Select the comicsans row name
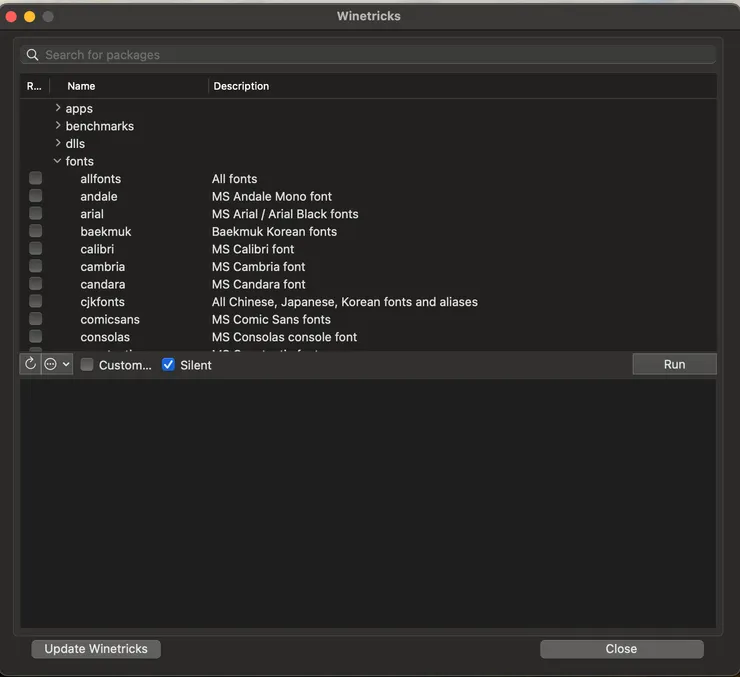Screen dimensions: 740x677 110,319
